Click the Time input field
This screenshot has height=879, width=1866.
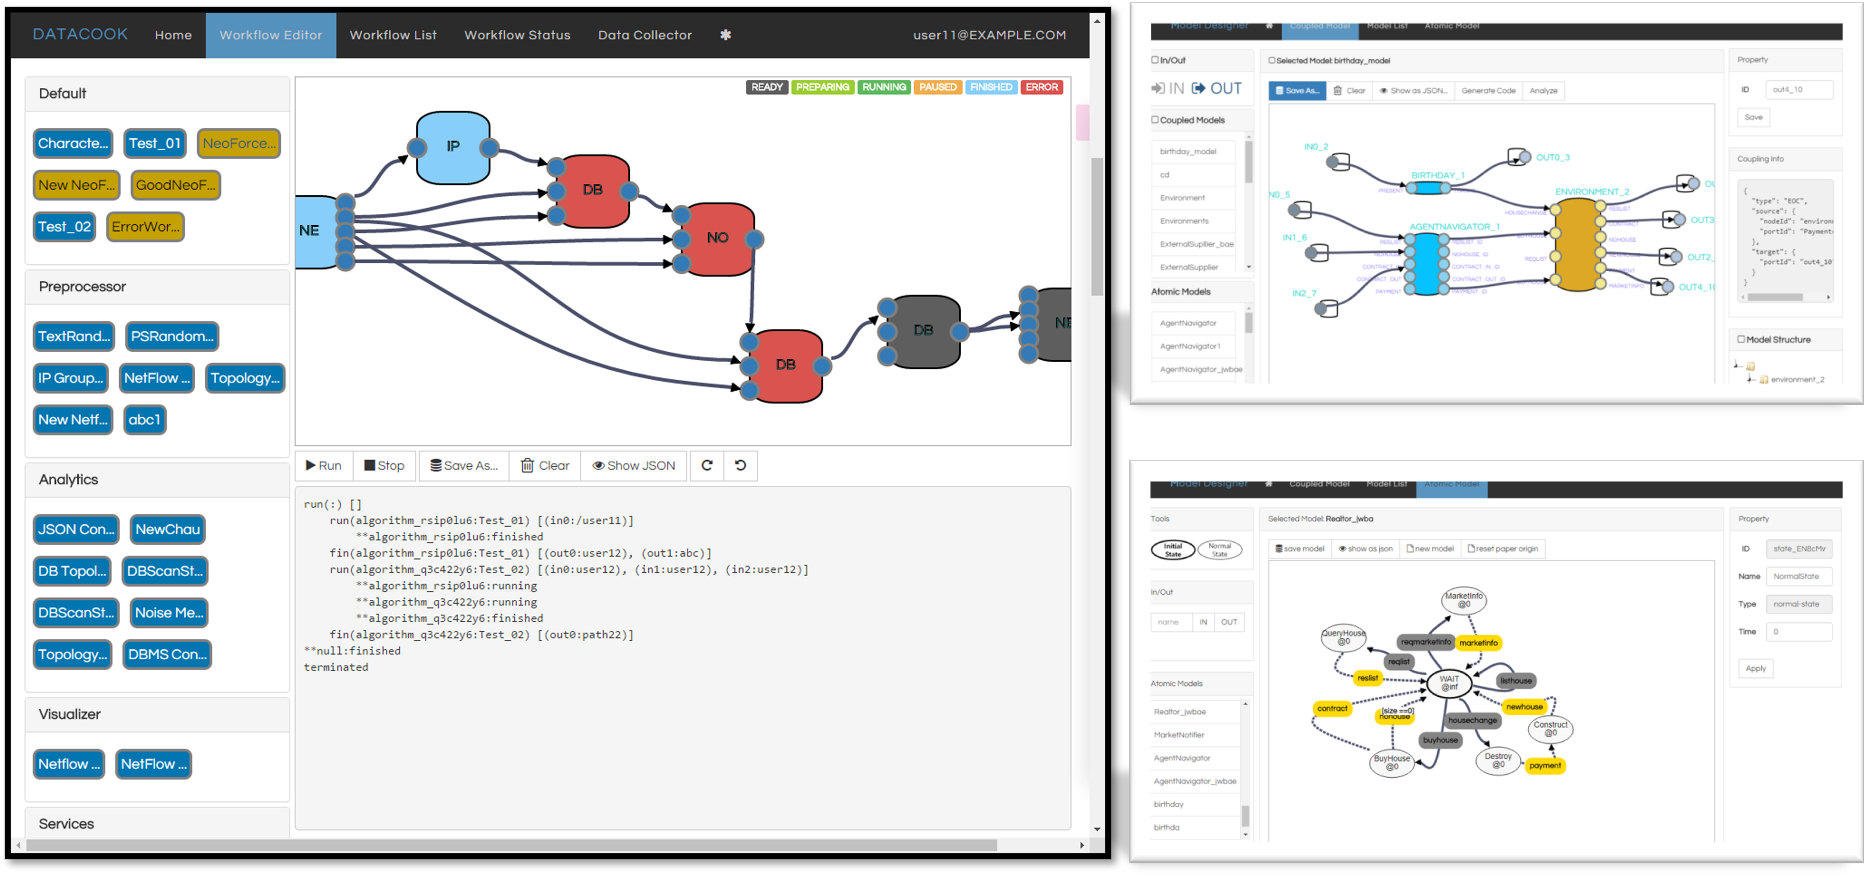click(x=1798, y=632)
